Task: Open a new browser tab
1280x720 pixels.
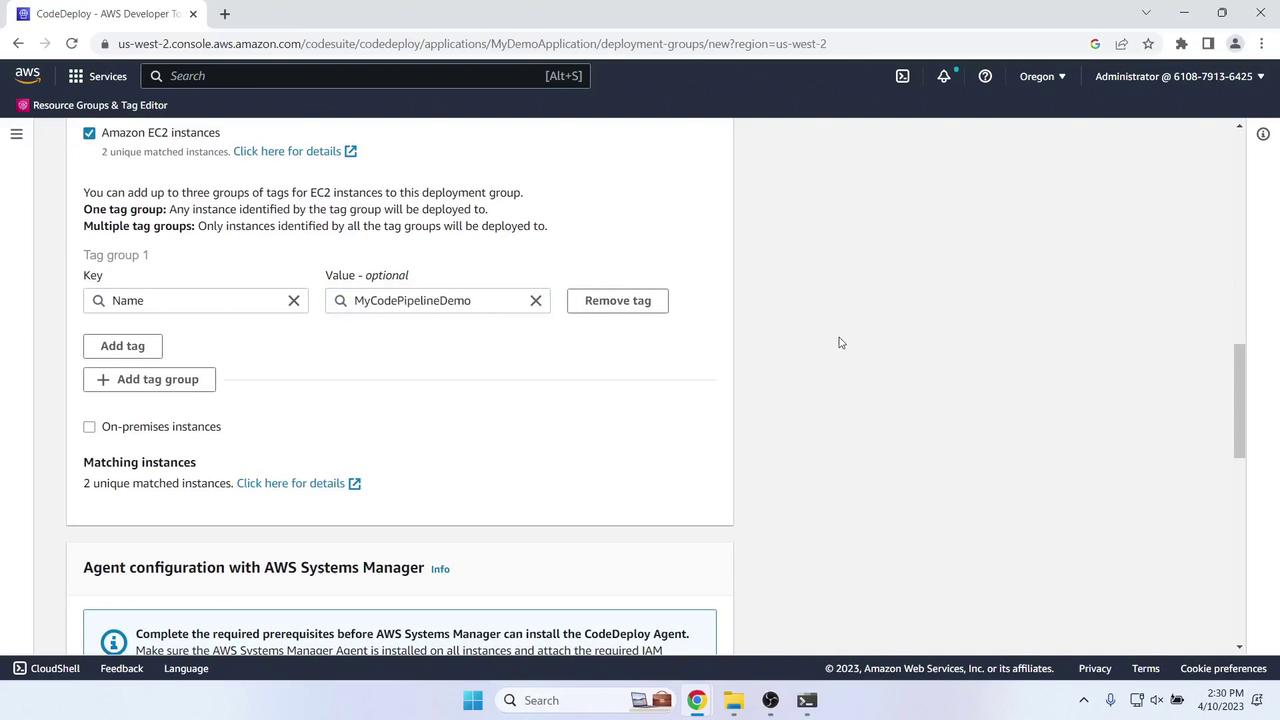Action: point(225,14)
